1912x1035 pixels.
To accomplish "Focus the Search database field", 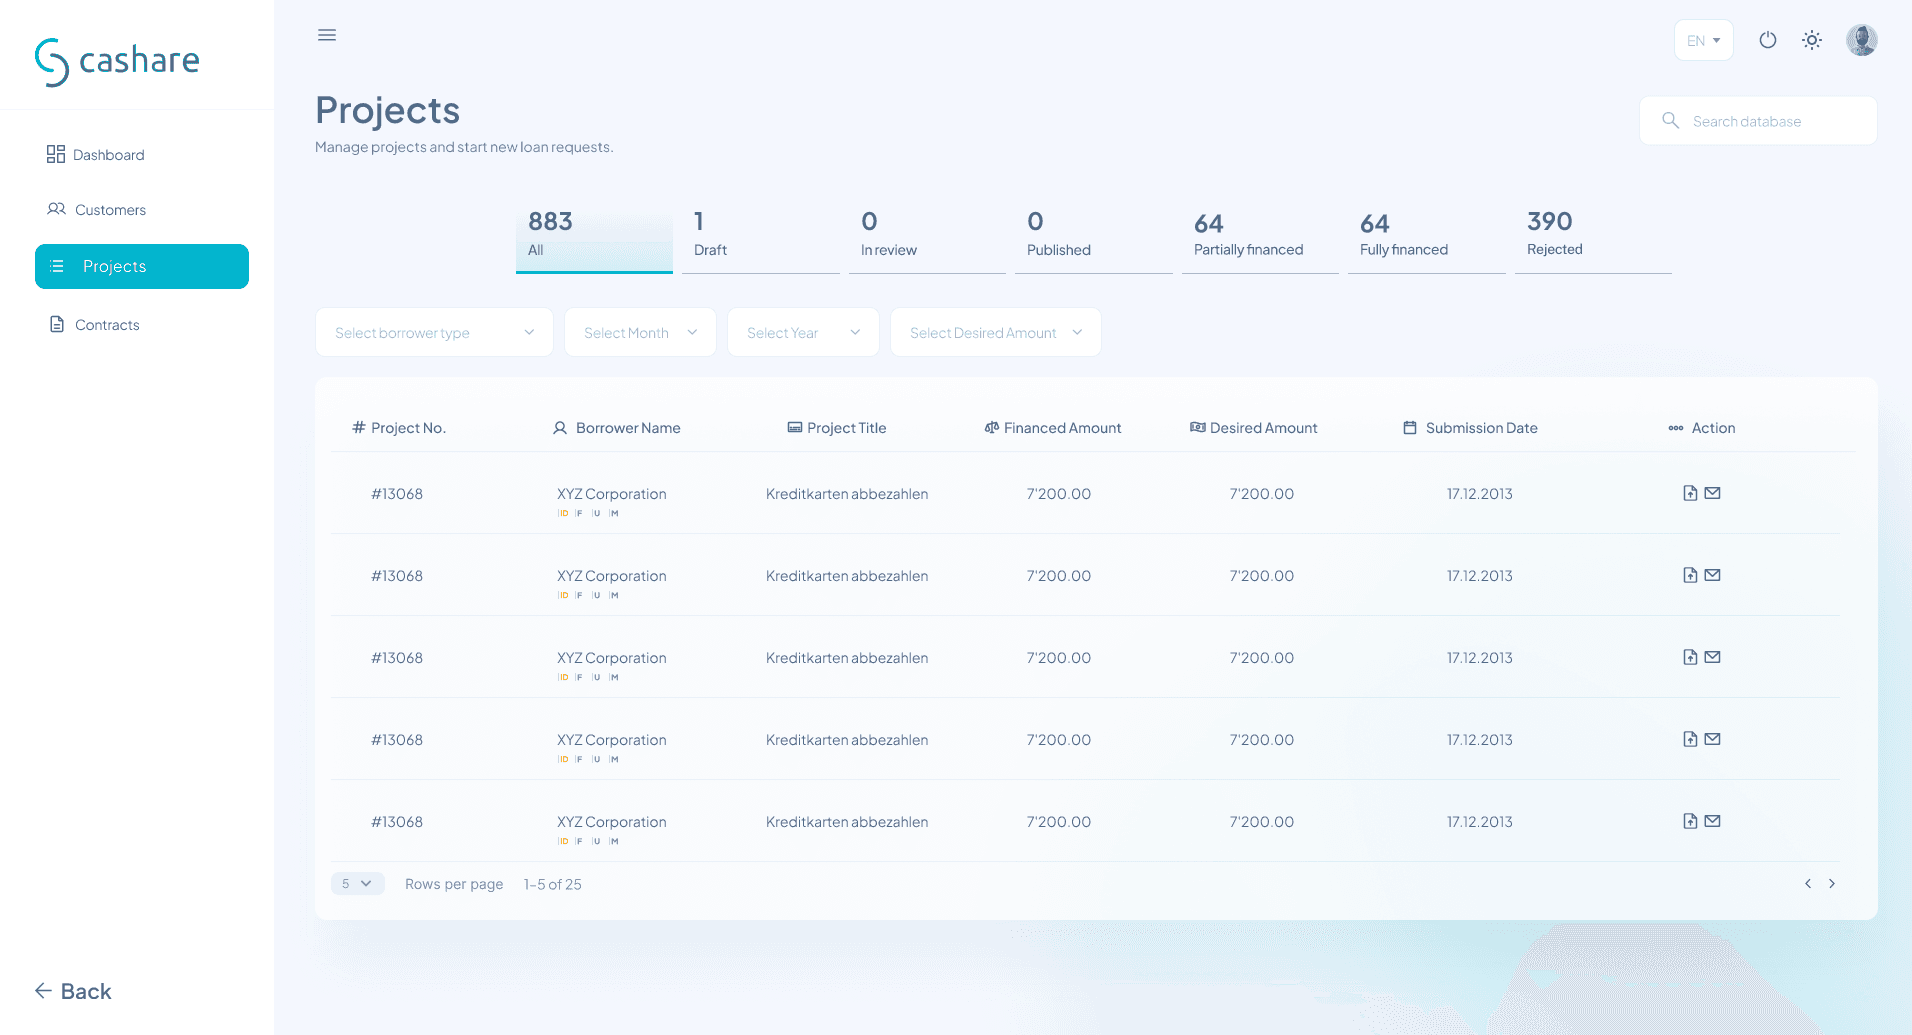I will (x=1759, y=121).
